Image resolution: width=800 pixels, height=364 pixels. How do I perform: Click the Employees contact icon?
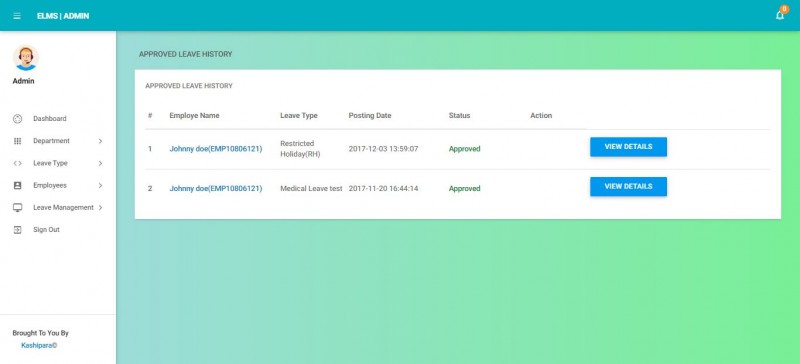point(17,185)
